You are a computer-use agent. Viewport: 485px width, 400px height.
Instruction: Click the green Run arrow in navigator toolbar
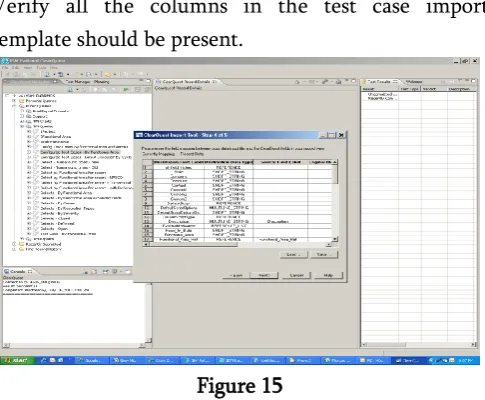[x=126, y=89]
